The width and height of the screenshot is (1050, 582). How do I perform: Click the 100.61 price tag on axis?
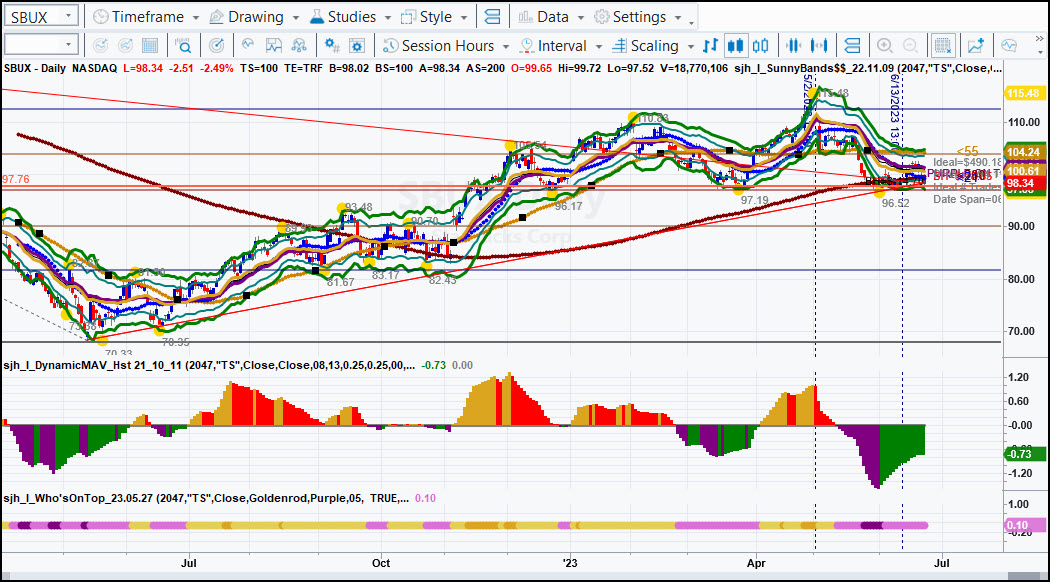(x=1023, y=171)
